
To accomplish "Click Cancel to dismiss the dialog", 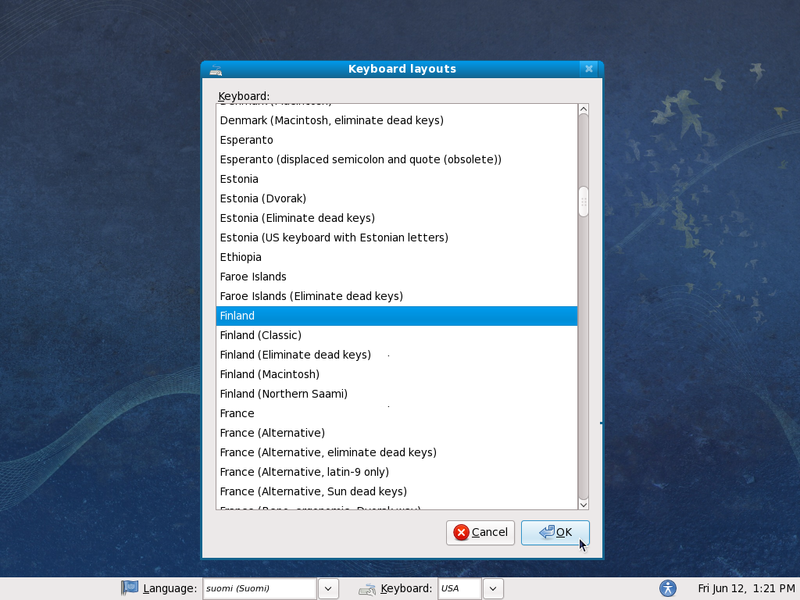I will [x=480, y=533].
